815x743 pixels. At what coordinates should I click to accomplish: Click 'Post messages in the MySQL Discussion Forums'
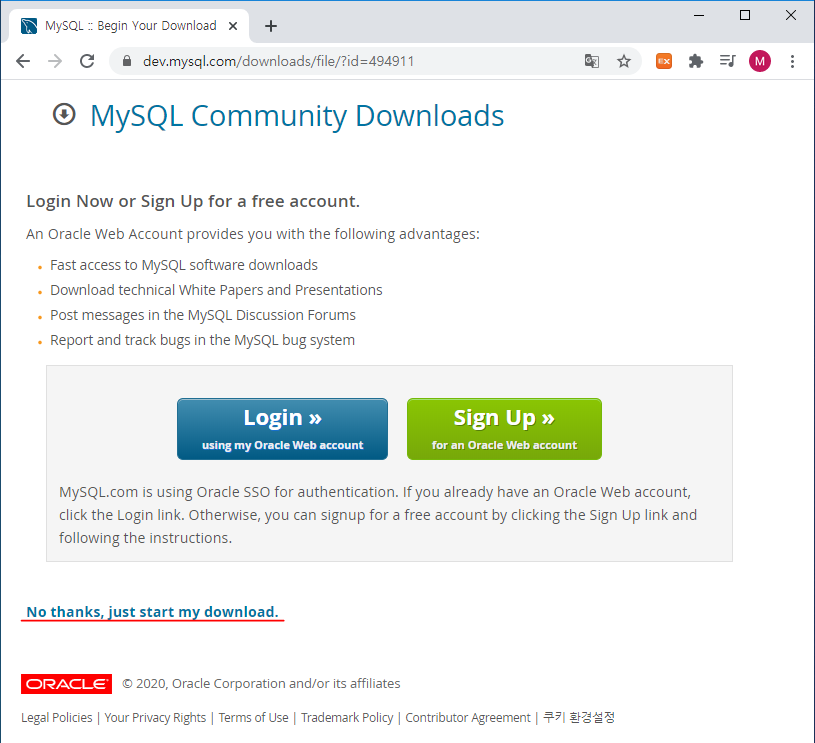coord(203,315)
